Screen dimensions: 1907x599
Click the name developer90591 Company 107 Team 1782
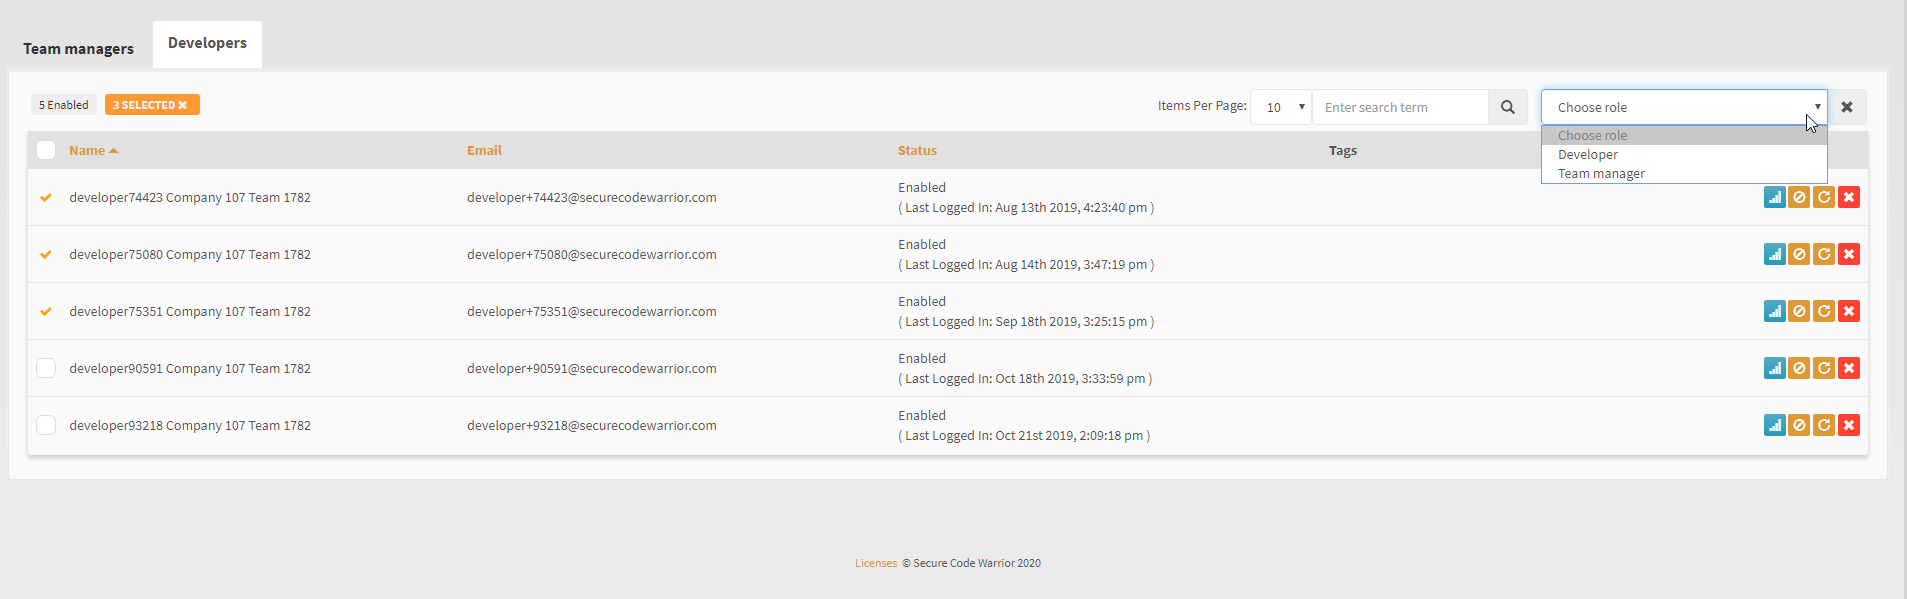pos(190,368)
